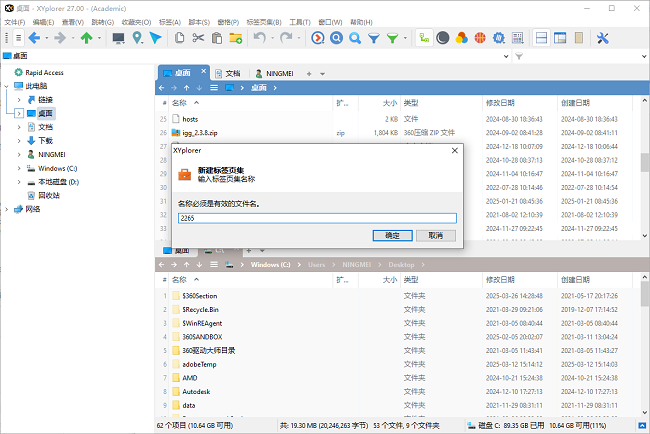The height and width of the screenshot is (434, 650).
Task: Toggle dark mode moon icon
Action: (x=443, y=38)
